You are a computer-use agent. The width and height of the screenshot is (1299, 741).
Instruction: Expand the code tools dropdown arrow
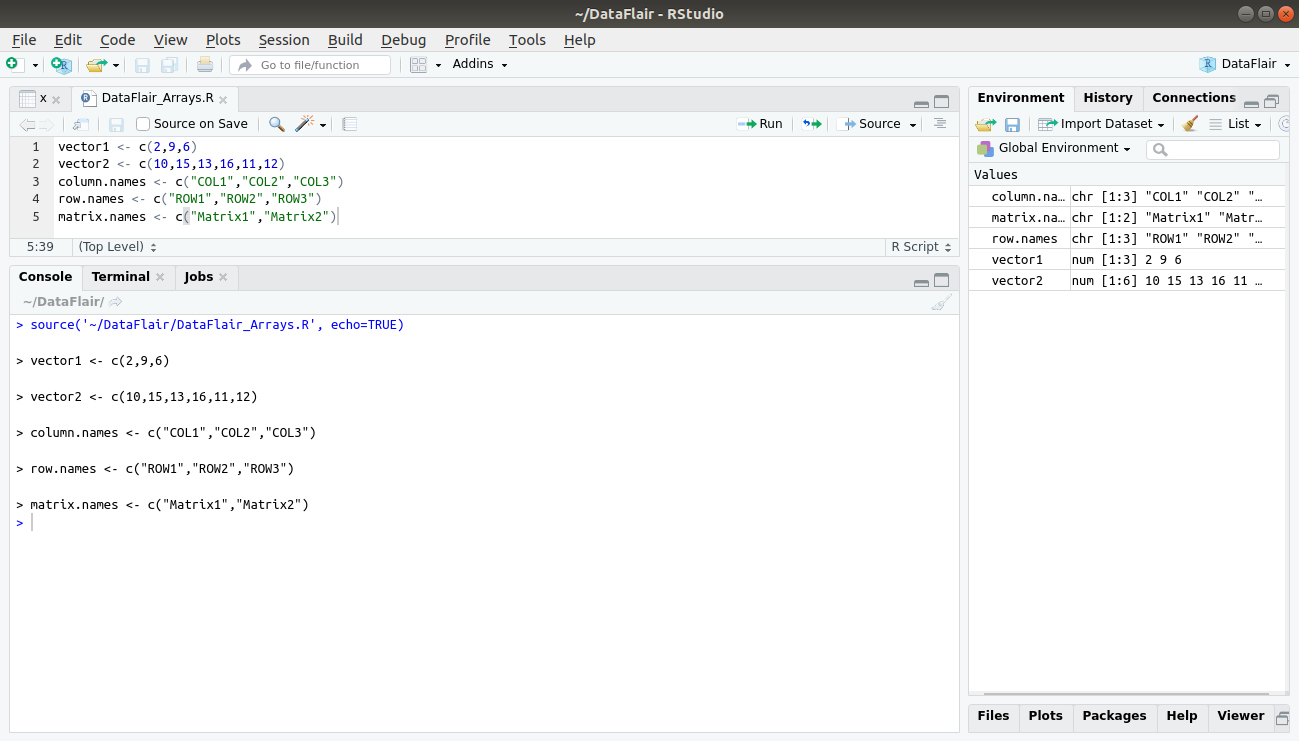pos(323,125)
